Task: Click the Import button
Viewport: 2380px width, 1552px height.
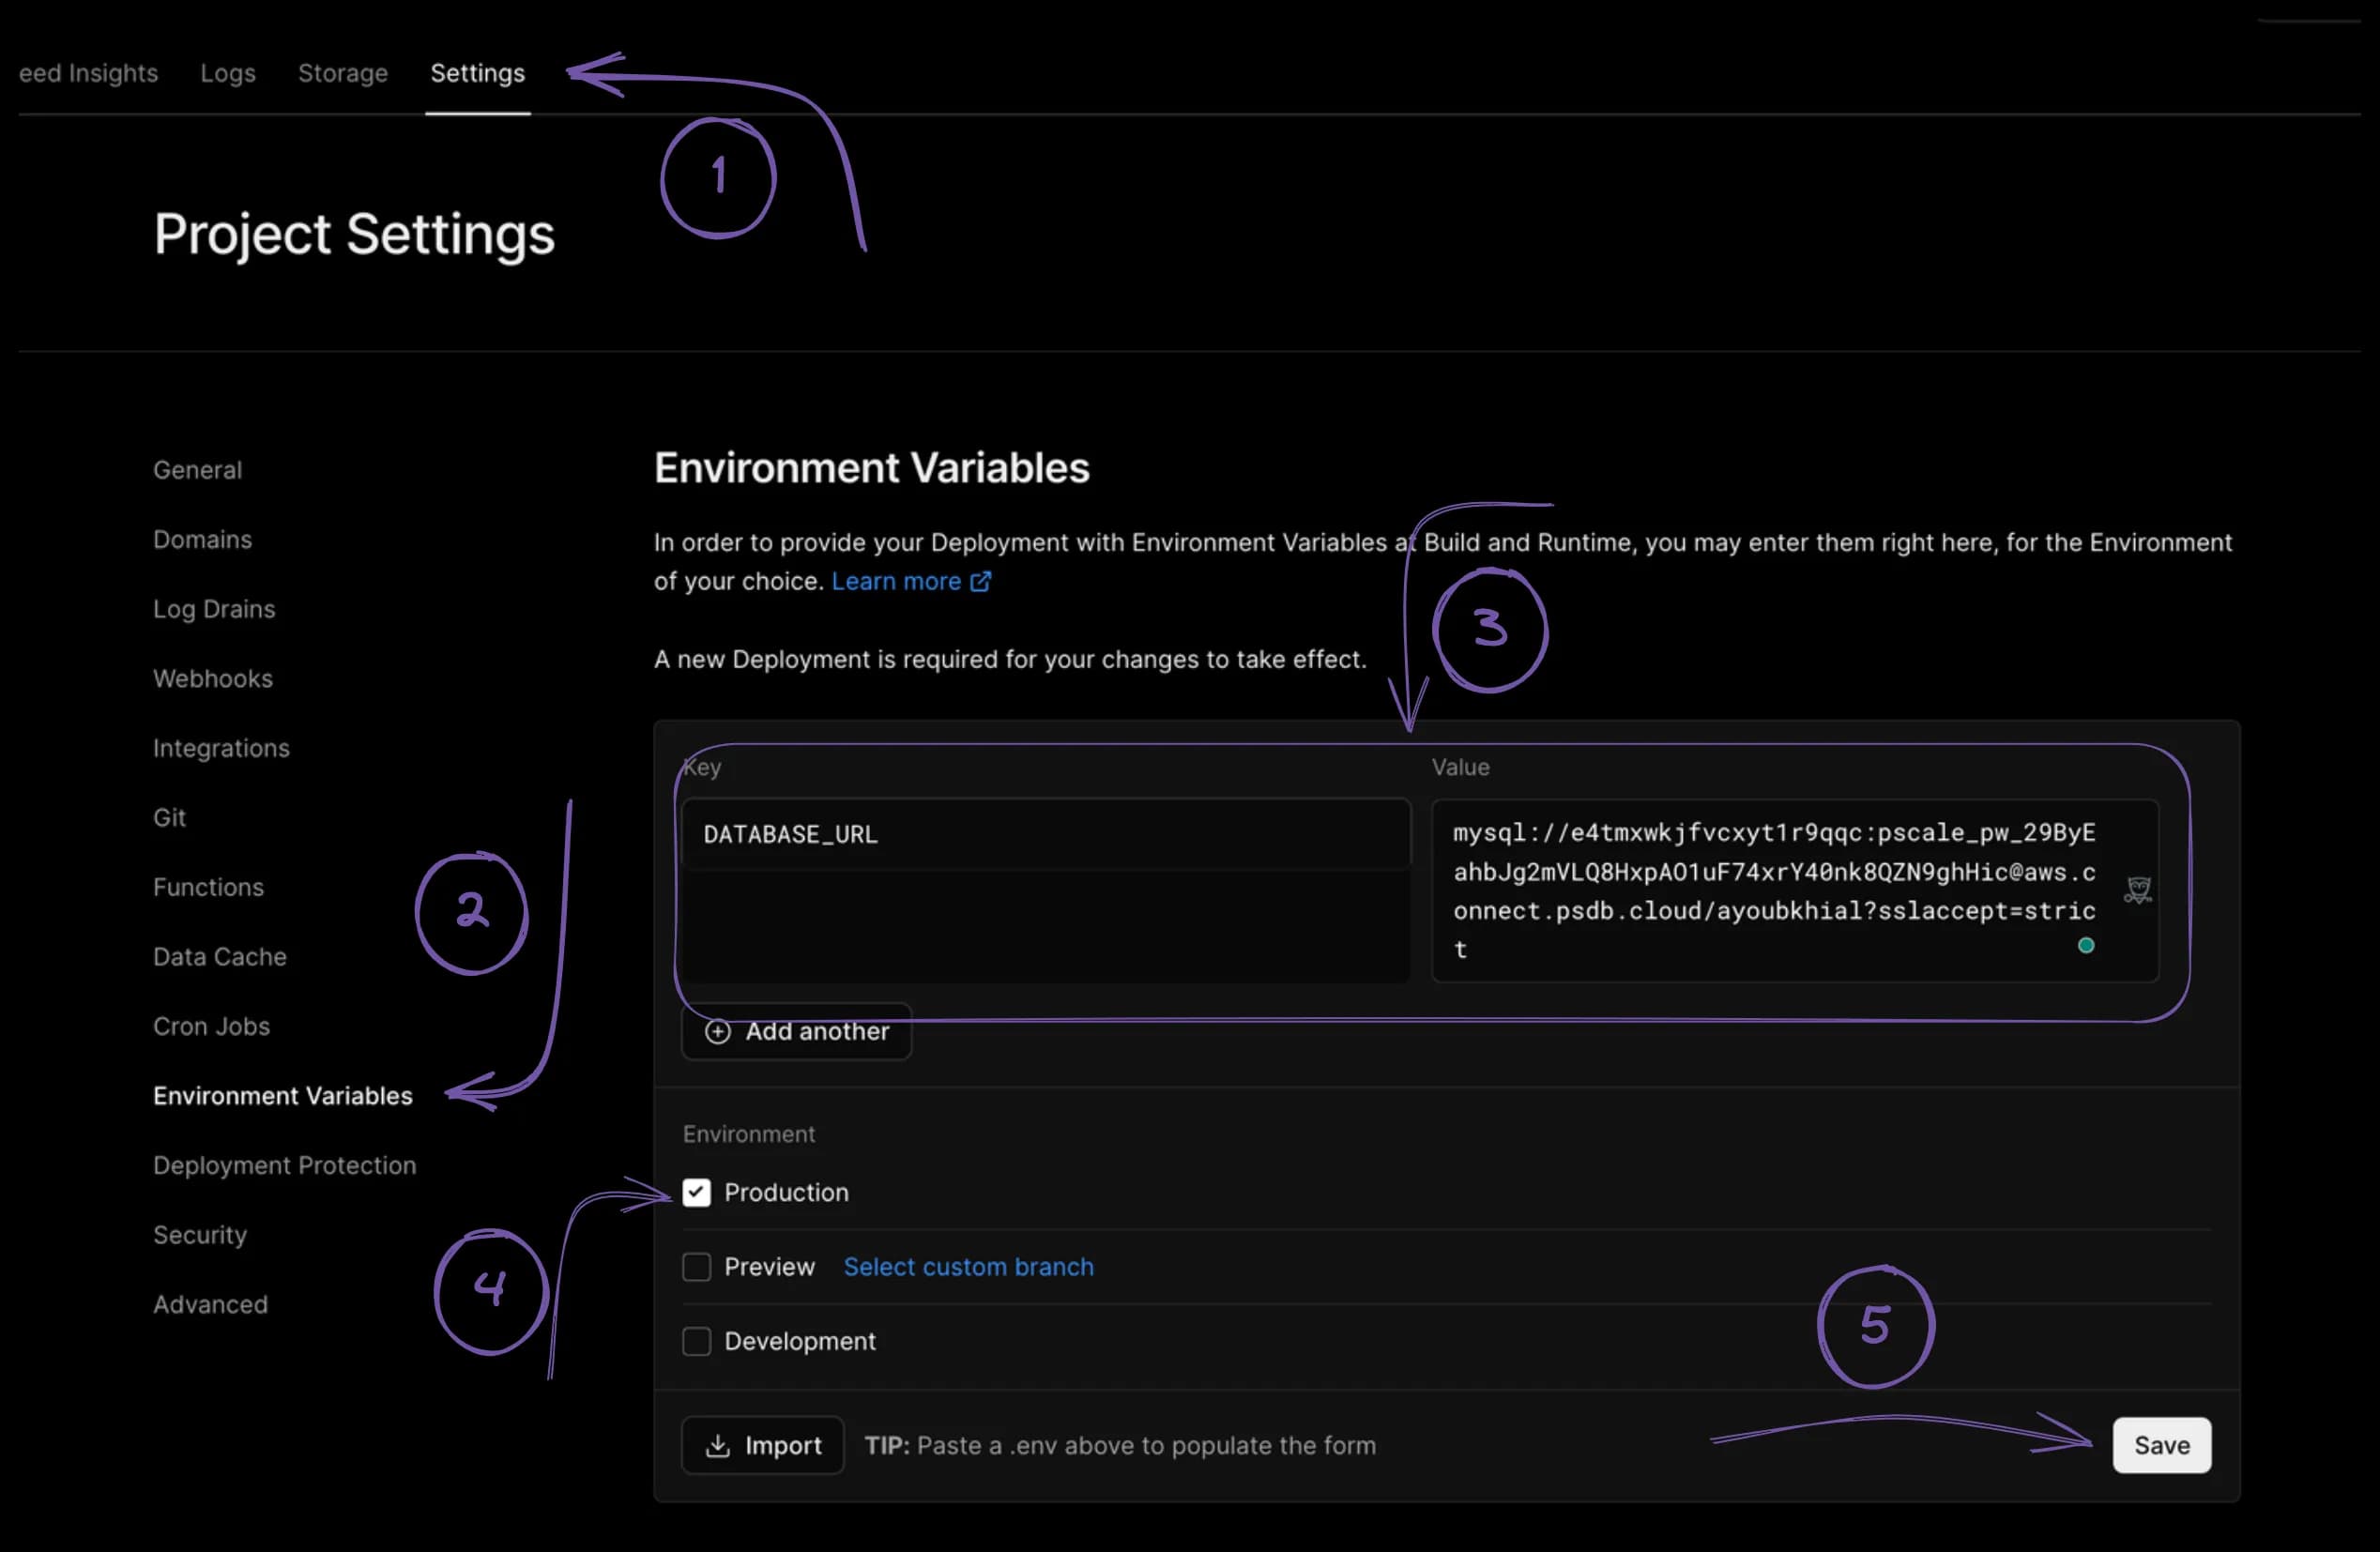Action: (762, 1445)
